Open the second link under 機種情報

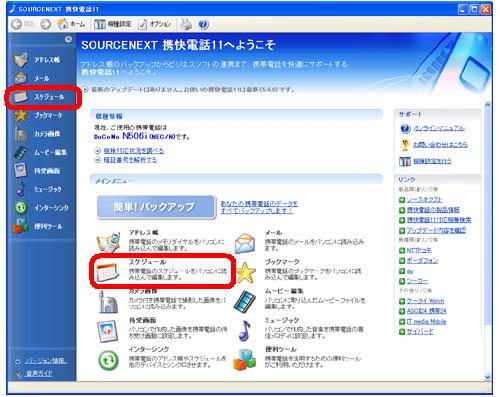(130, 160)
